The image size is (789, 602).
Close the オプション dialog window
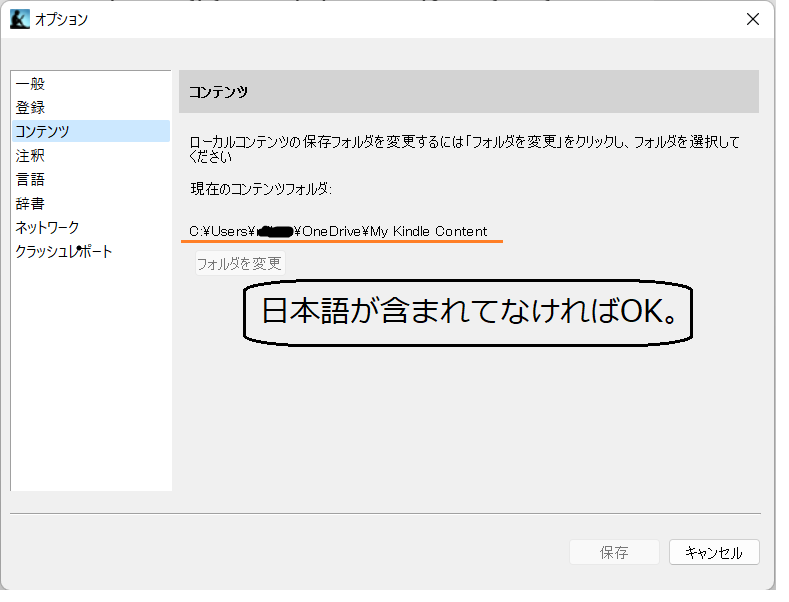pos(752,19)
